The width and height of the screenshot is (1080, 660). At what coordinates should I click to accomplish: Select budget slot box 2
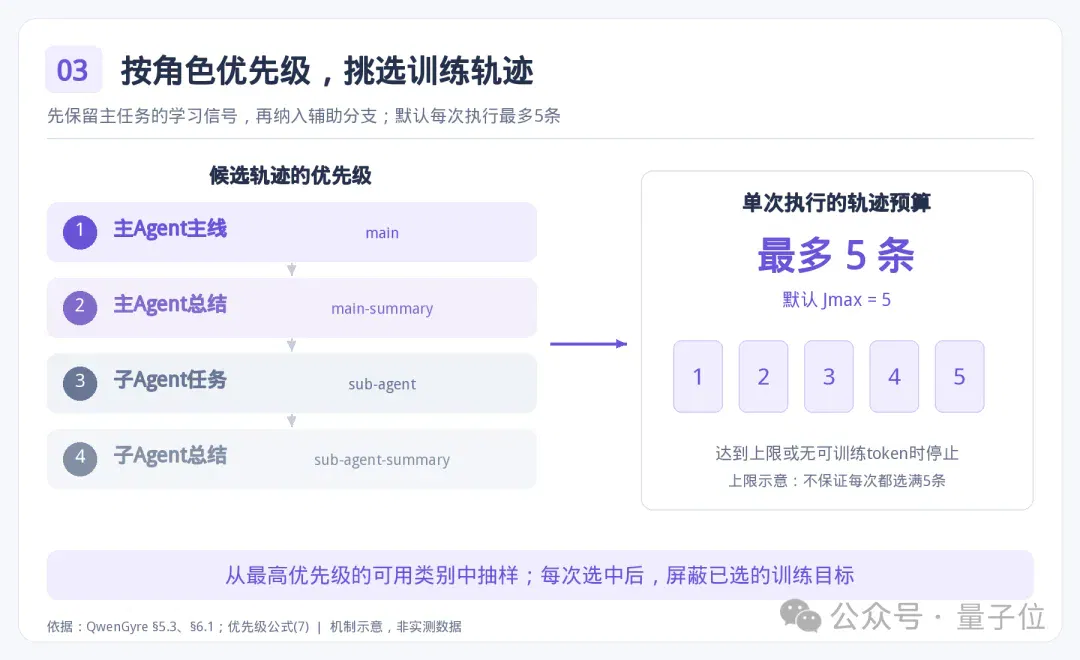[x=763, y=376]
